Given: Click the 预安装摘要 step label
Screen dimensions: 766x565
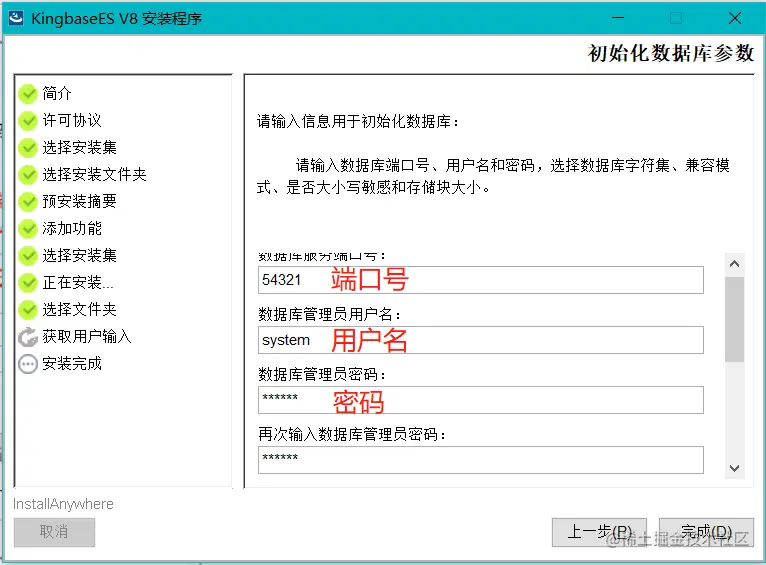Looking at the screenshot, I should (x=79, y=201).
